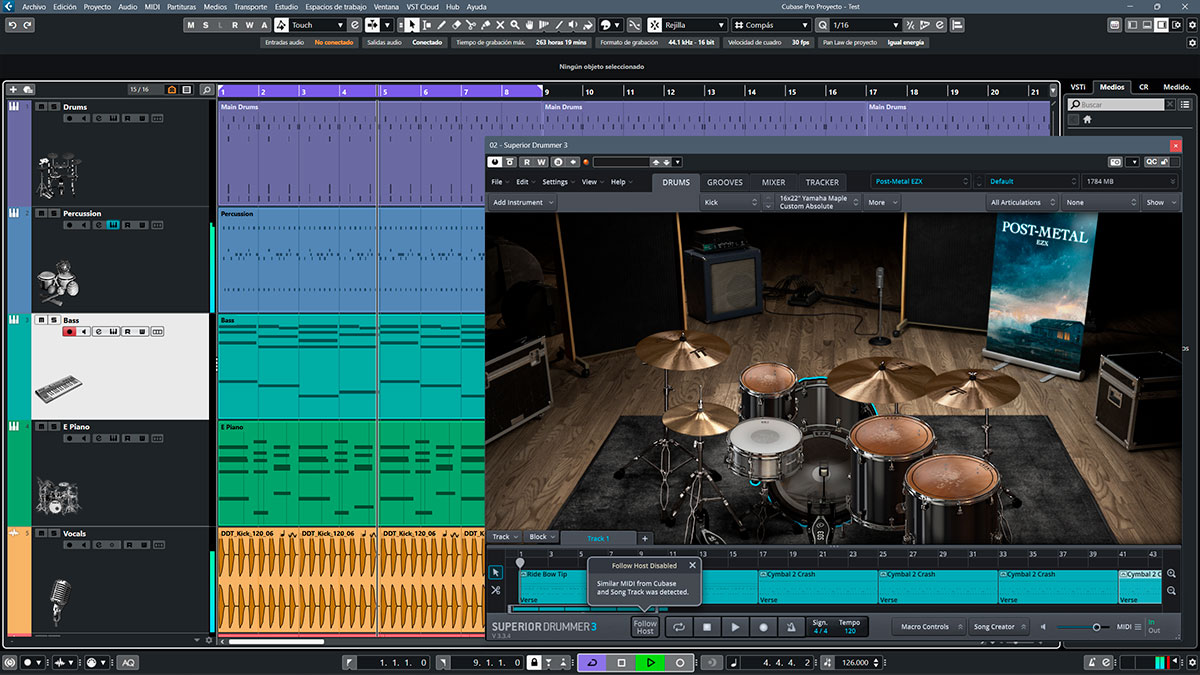
Task: Open the Default preset dropdown
Action: (1031, 181)
